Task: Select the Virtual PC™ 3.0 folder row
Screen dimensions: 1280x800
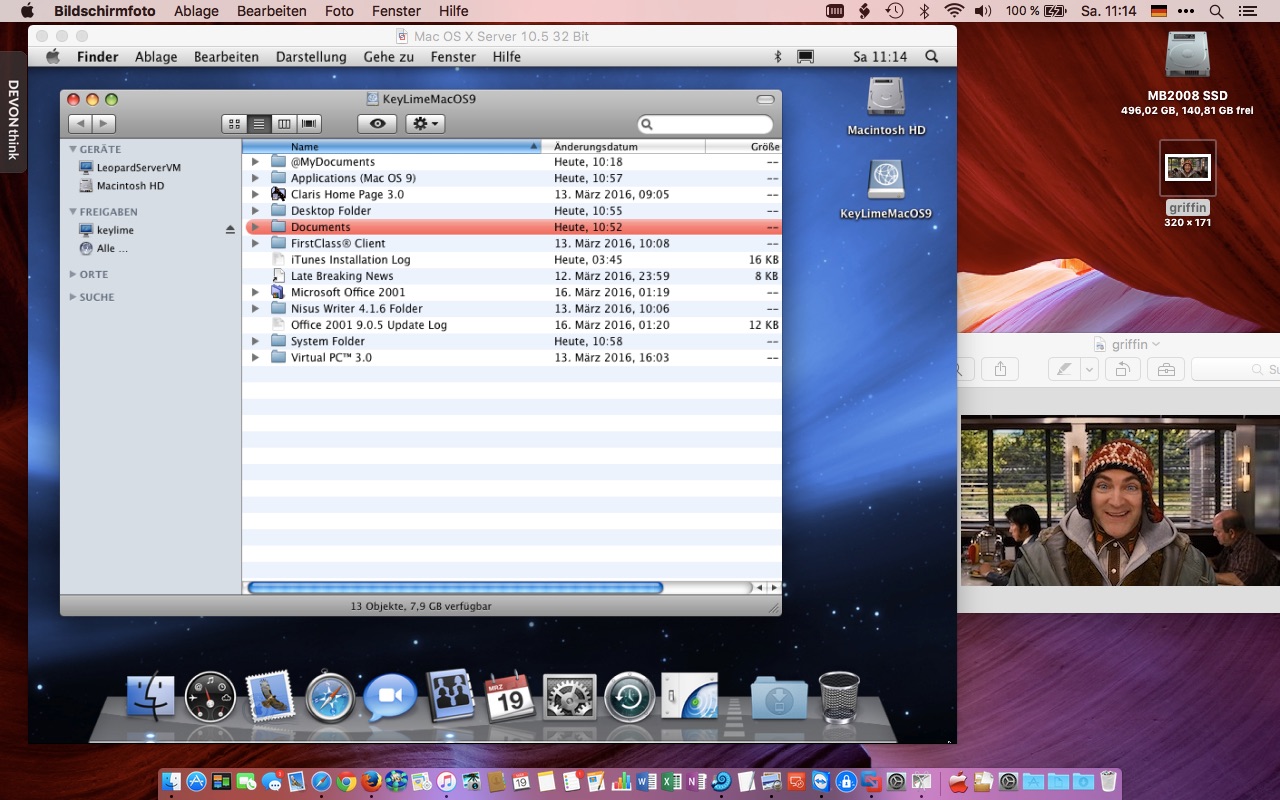Action: [512, 357]
